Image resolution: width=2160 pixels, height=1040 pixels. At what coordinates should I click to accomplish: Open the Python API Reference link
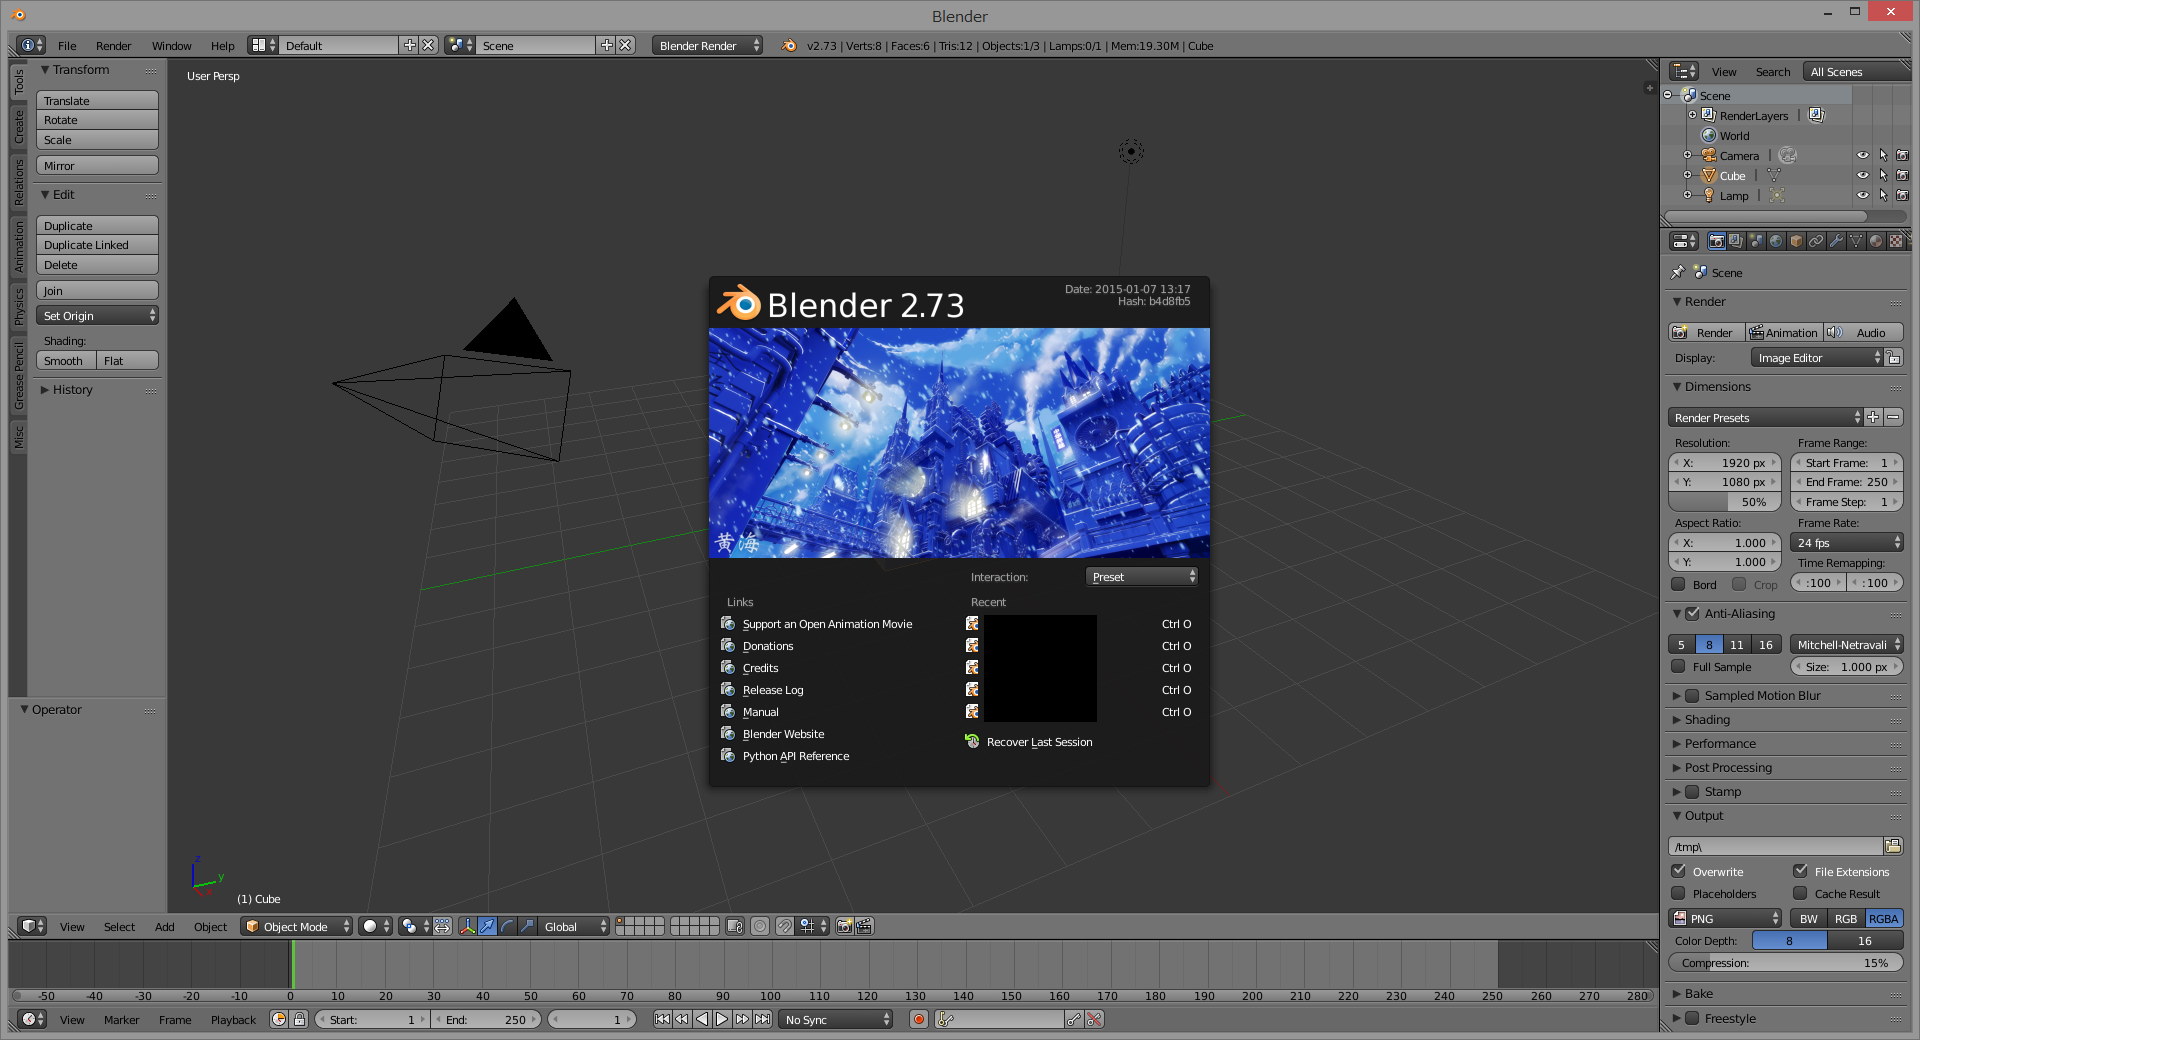click(795, 755)
